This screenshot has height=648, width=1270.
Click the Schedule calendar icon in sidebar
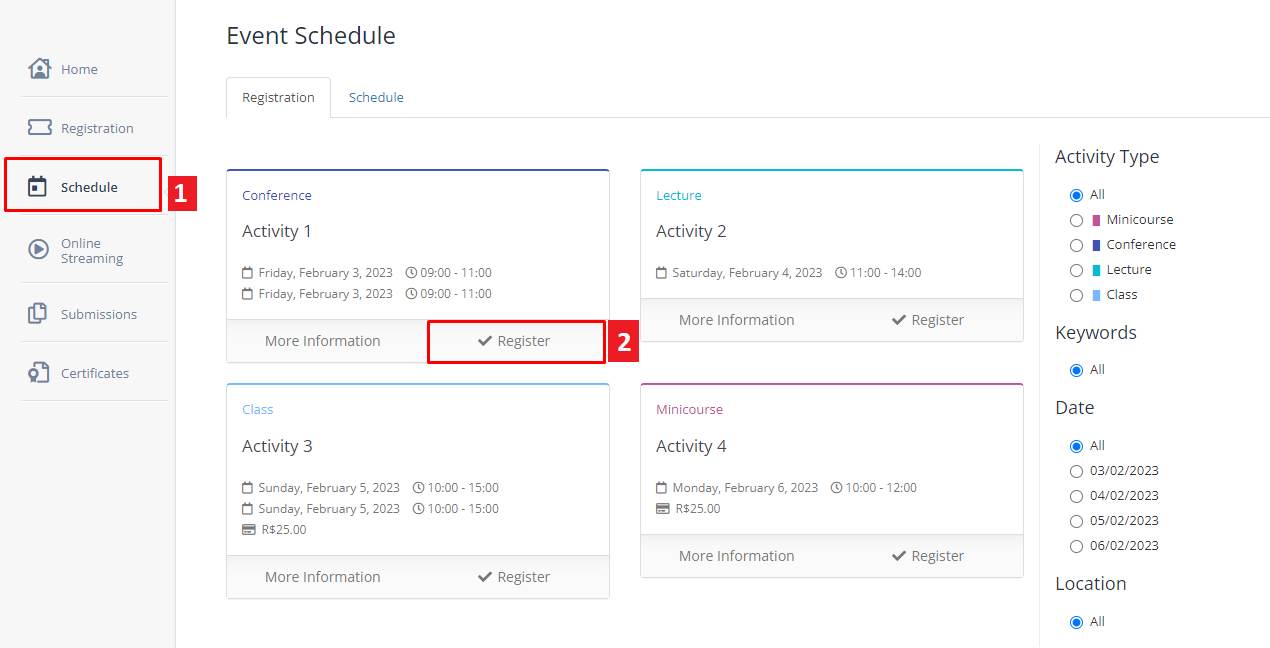coord(38,187)
